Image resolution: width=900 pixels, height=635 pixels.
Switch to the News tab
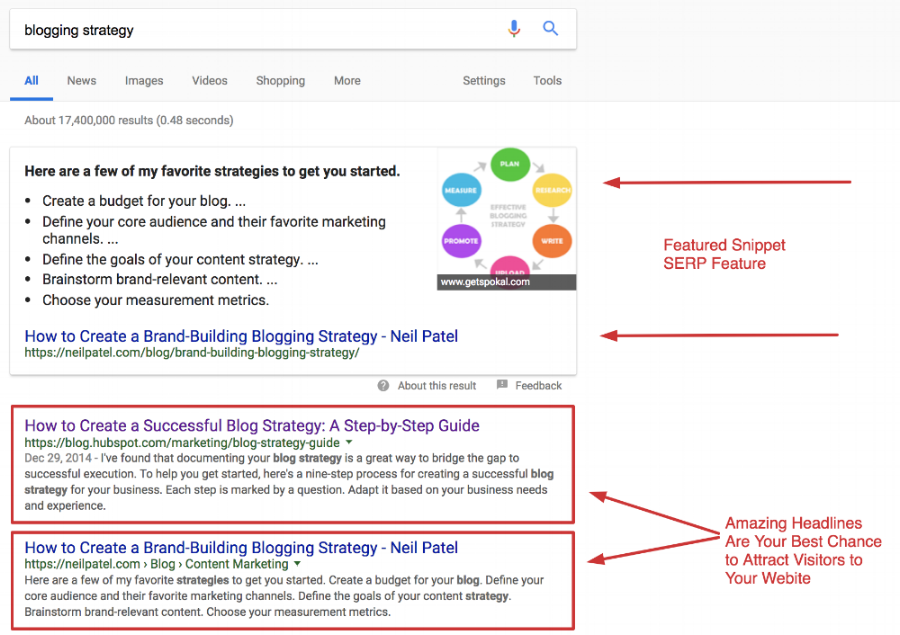82,81
